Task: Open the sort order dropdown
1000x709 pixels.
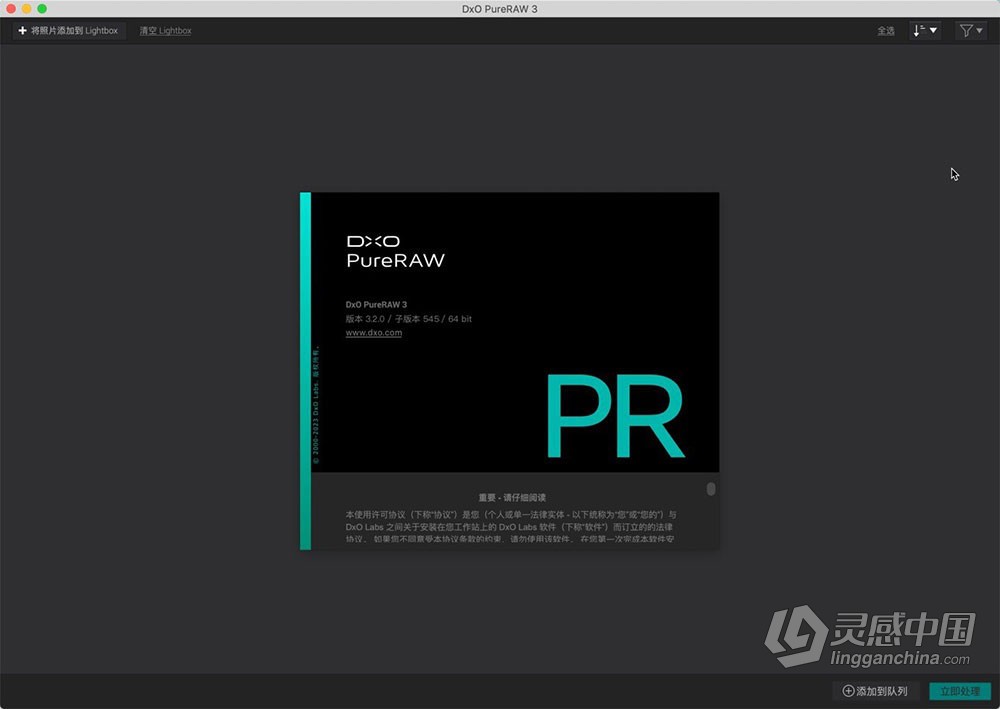Action: [x=925, y=31]
